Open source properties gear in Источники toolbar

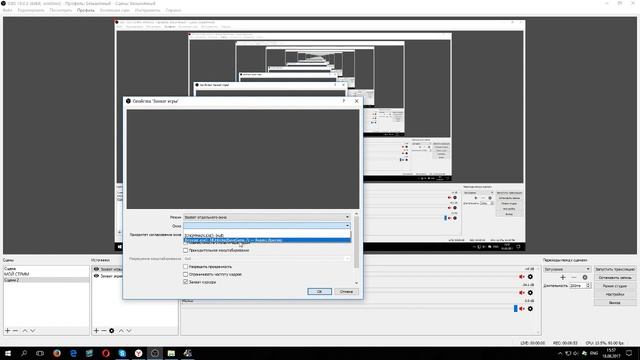111,331
